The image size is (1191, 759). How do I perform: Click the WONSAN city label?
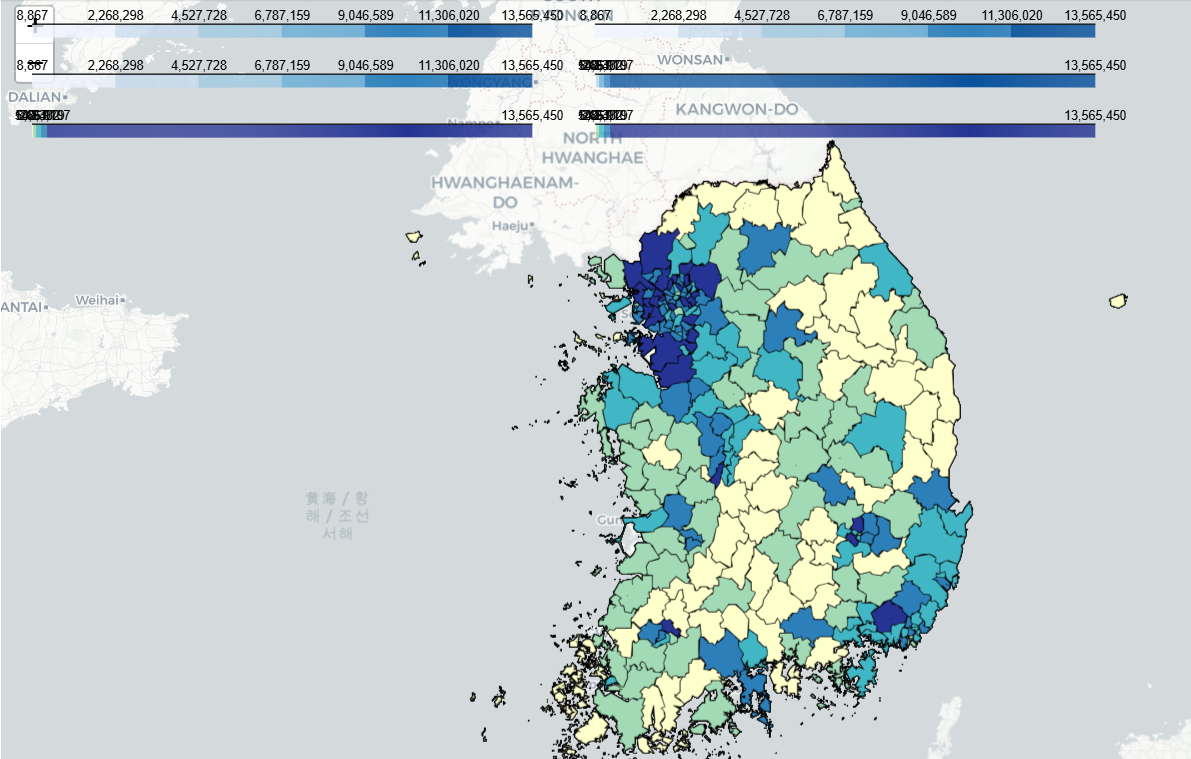692,59
